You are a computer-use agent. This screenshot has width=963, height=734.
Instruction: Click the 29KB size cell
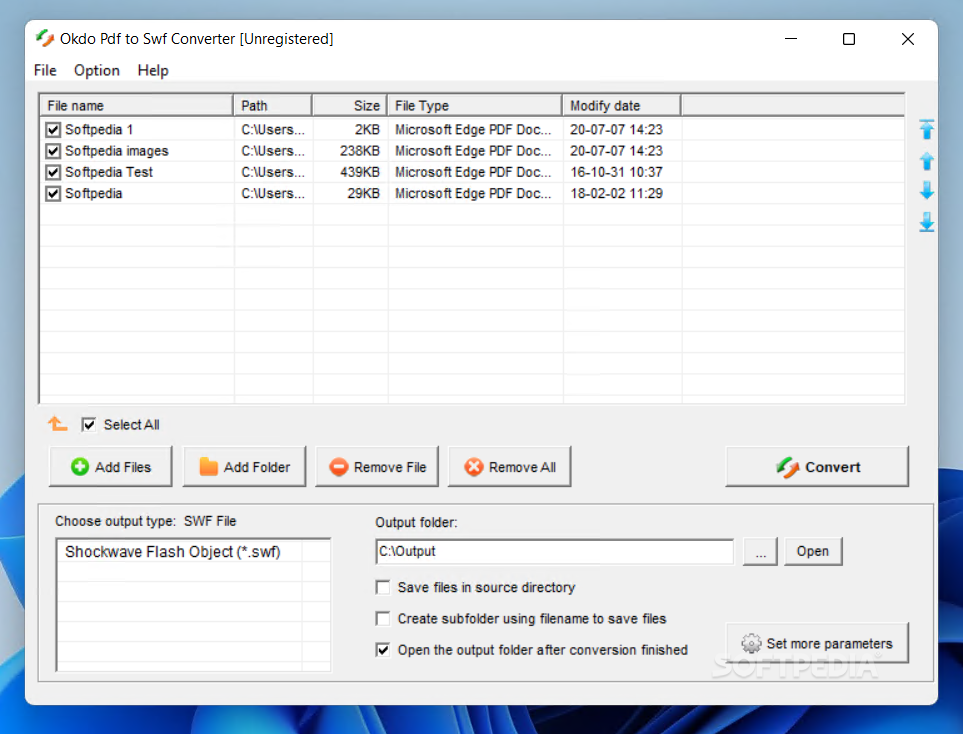tap(364, 193)
